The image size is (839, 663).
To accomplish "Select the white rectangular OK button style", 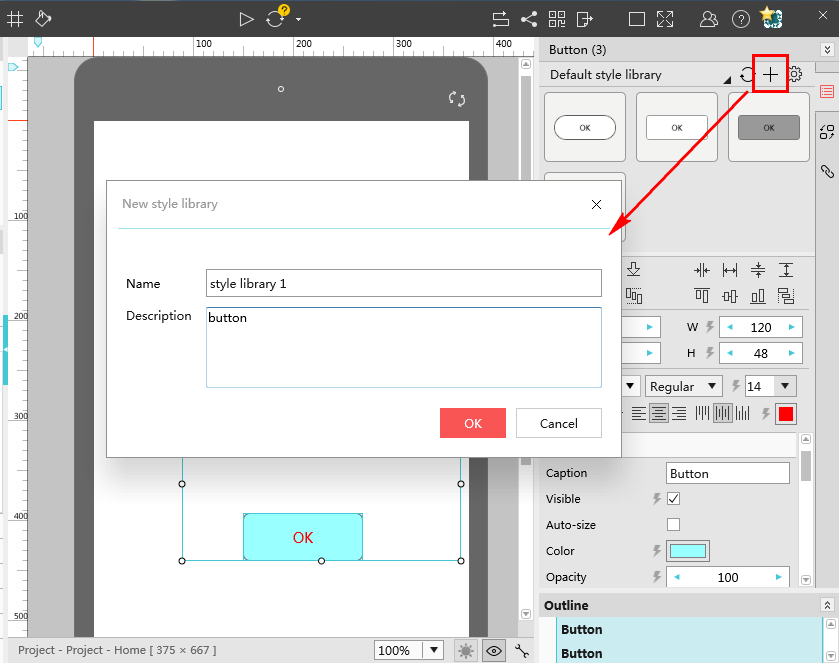I will click(x=677, y=127).
